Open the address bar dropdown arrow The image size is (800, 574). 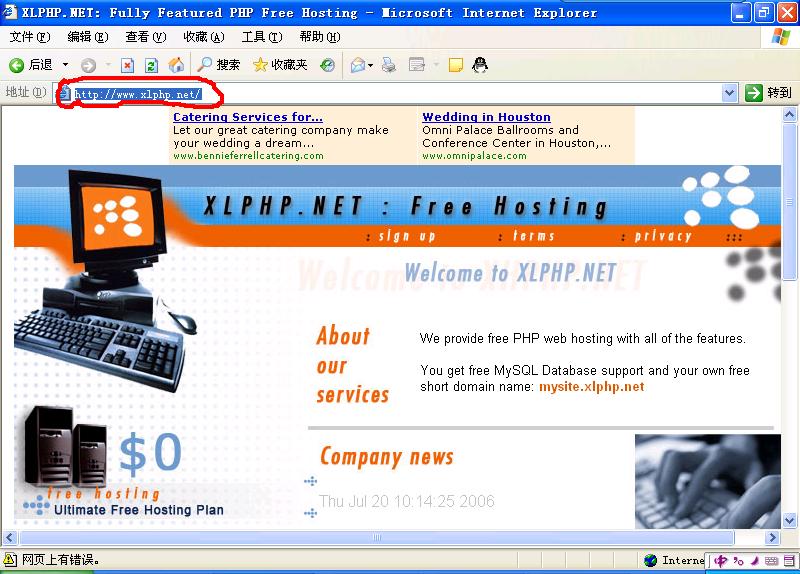coord(730,93)
